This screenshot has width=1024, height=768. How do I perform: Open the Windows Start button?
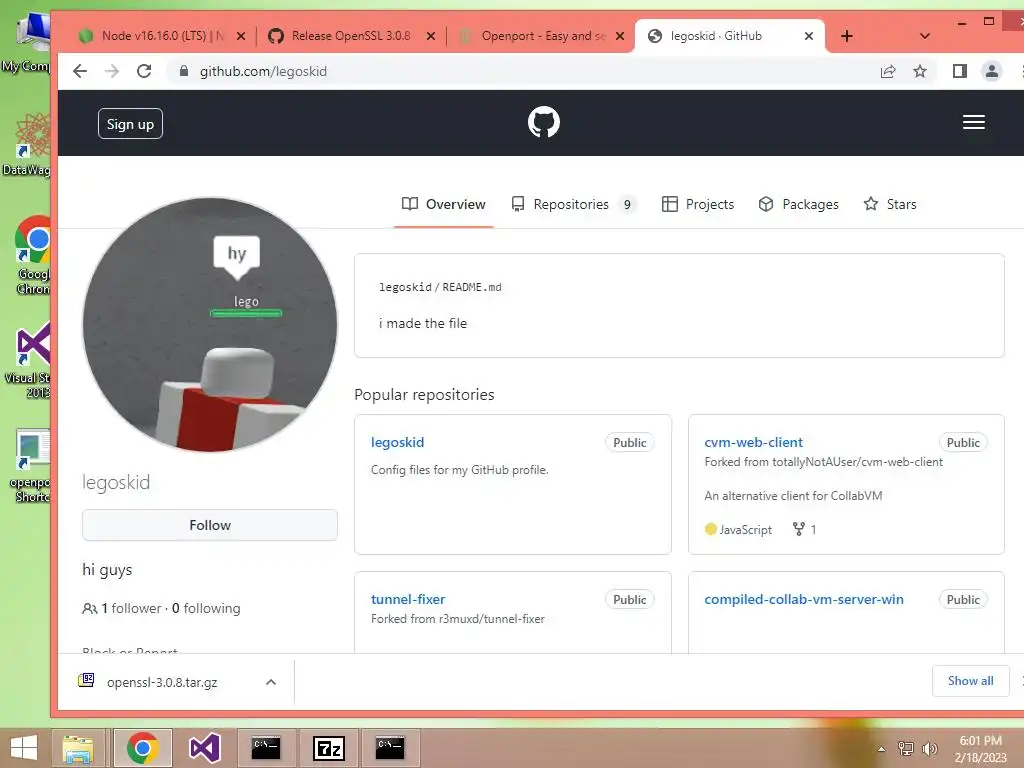[24, 748]
